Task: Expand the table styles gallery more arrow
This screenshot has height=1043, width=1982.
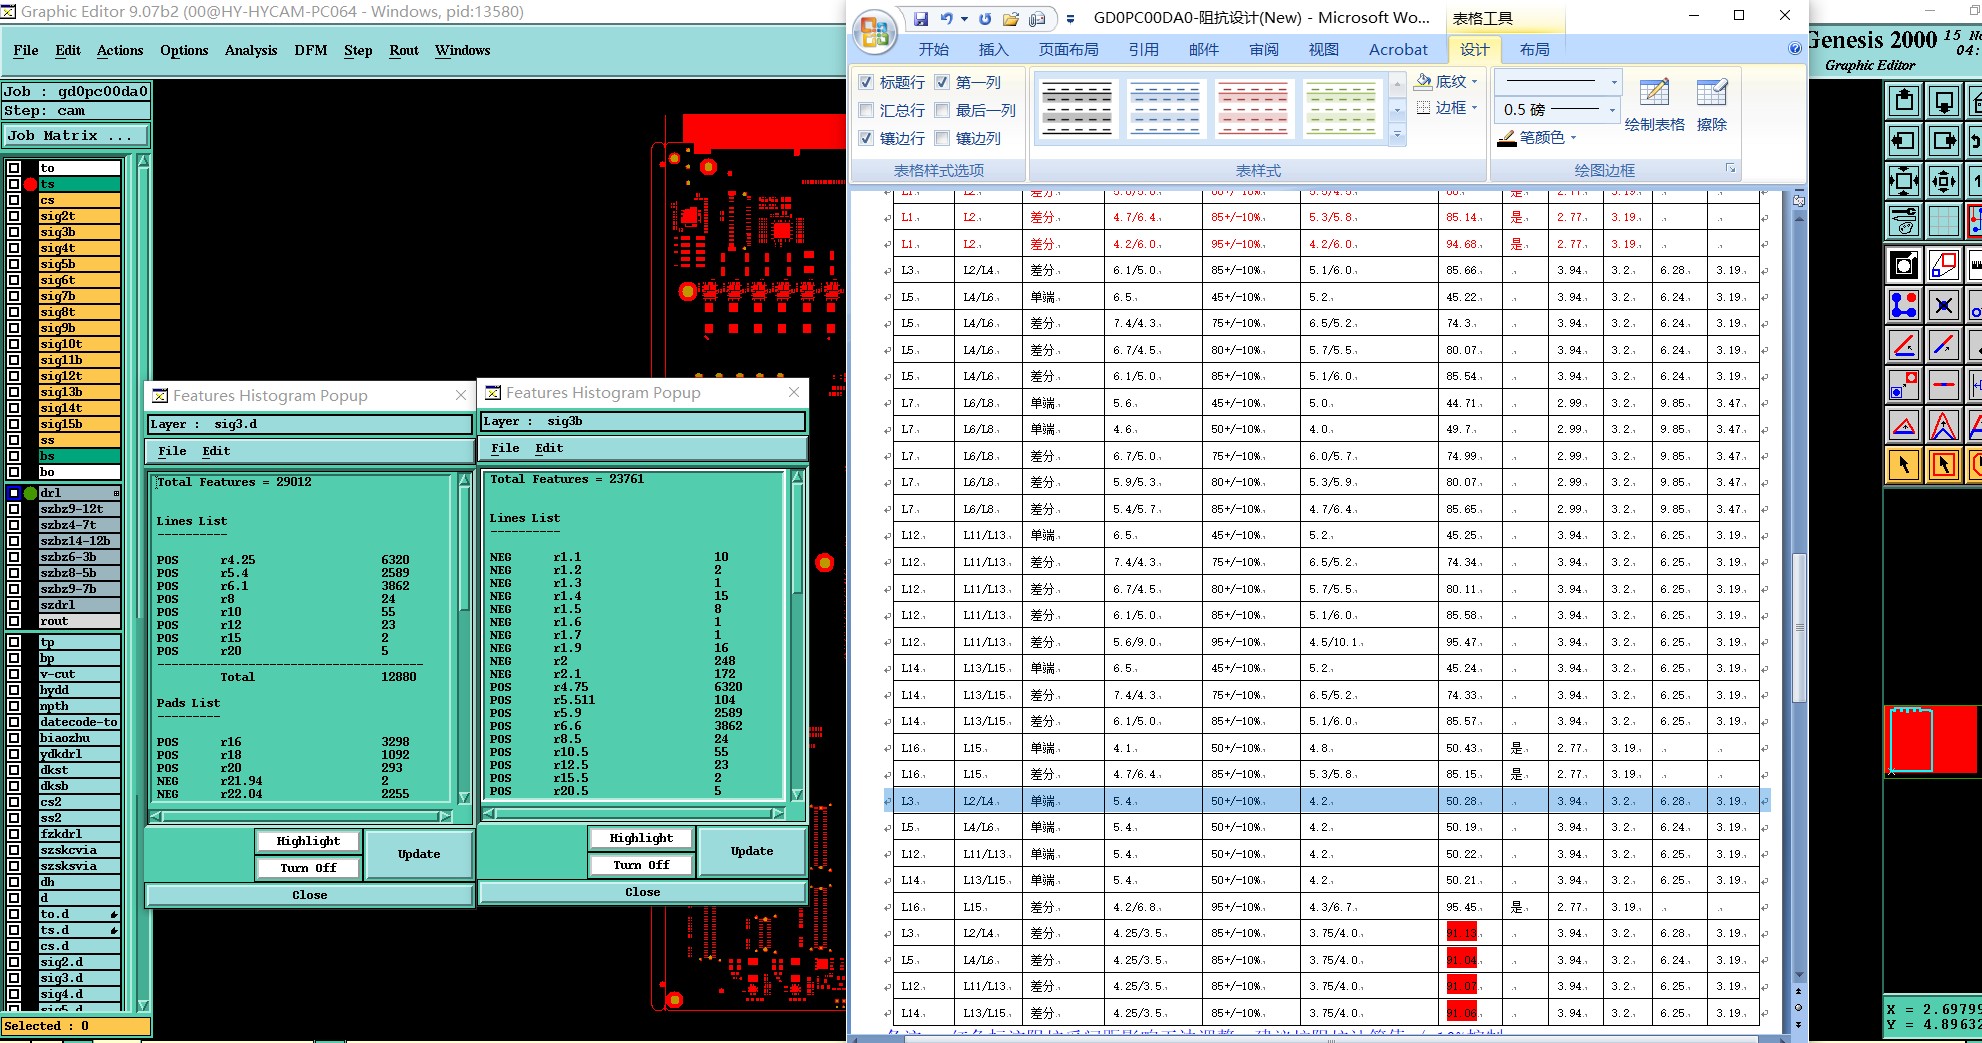Action: pyautogui.click(x=1397, y=134)
